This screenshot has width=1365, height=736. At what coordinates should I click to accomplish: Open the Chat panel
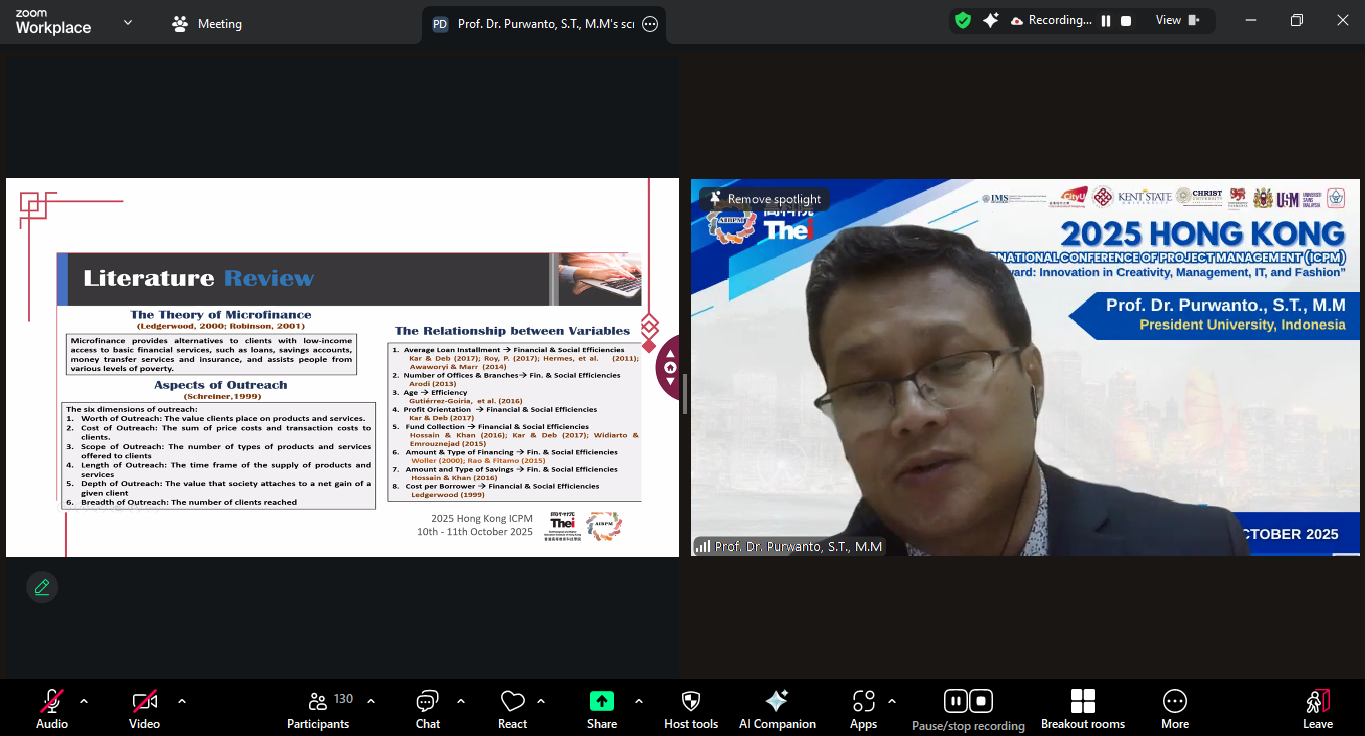pos(427,708)
